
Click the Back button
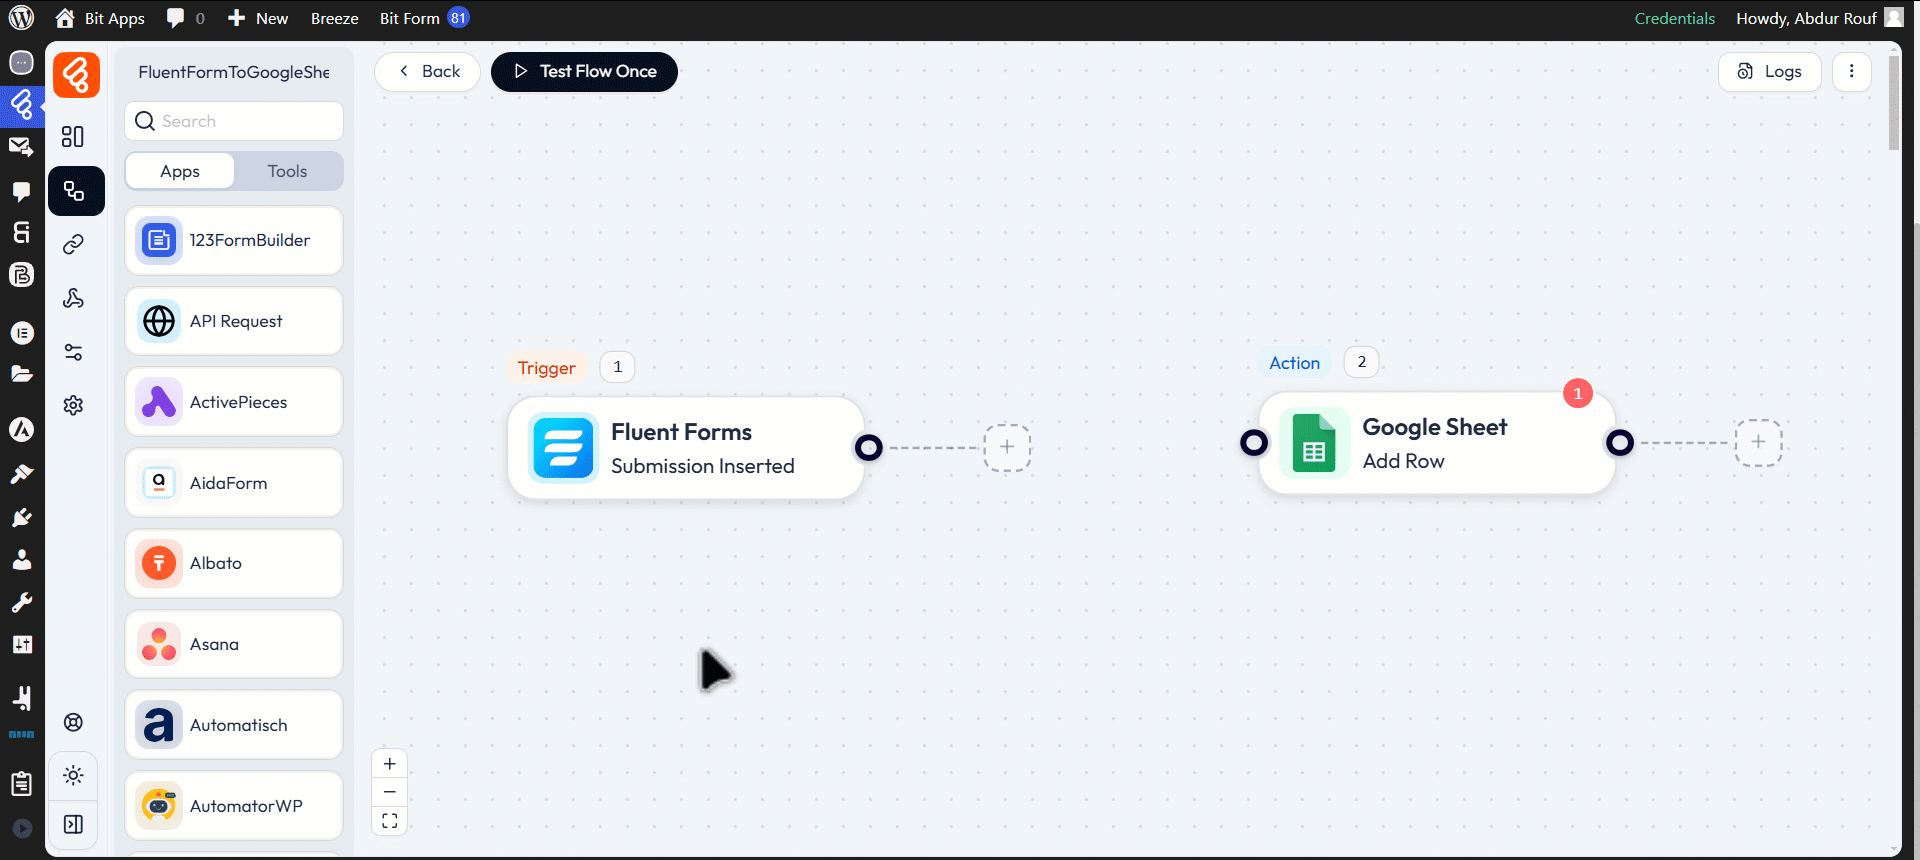click(428, 71)
